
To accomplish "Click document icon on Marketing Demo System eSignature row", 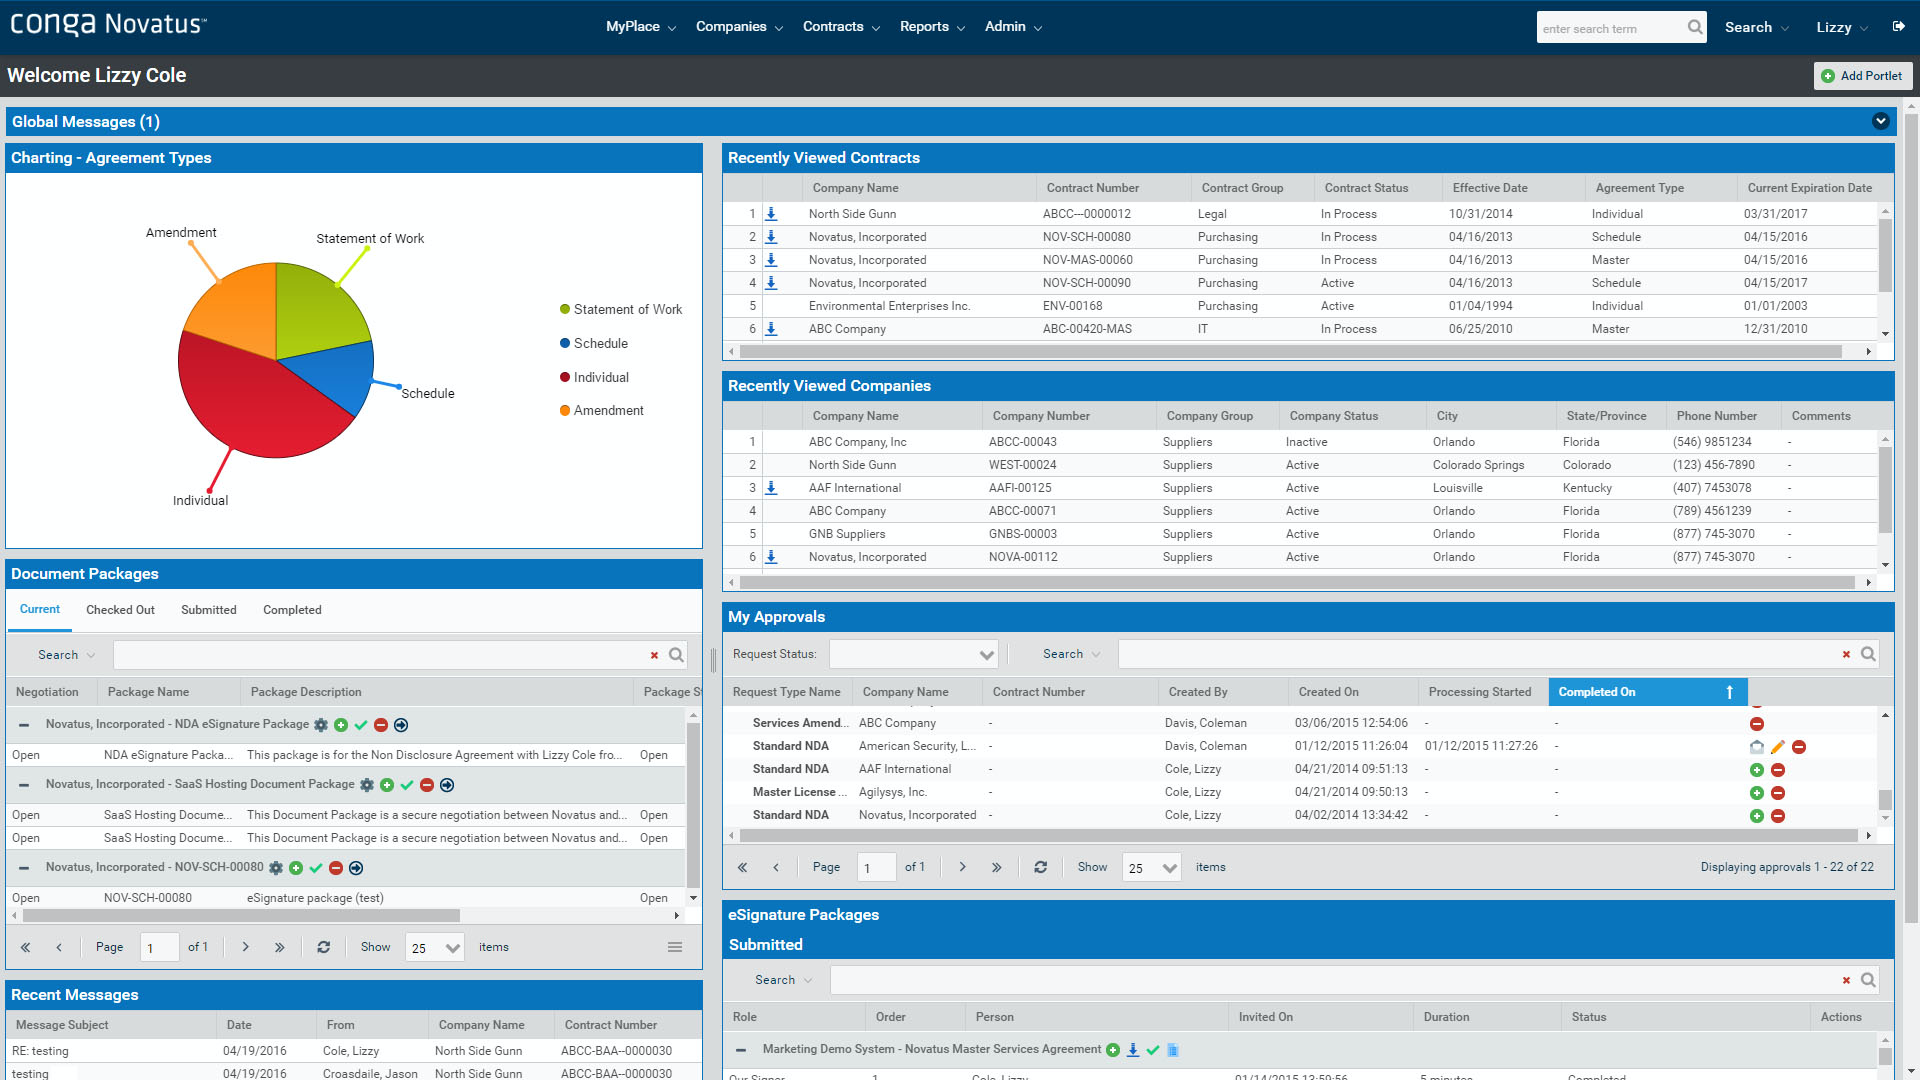I will [x=1173, y=1050].
